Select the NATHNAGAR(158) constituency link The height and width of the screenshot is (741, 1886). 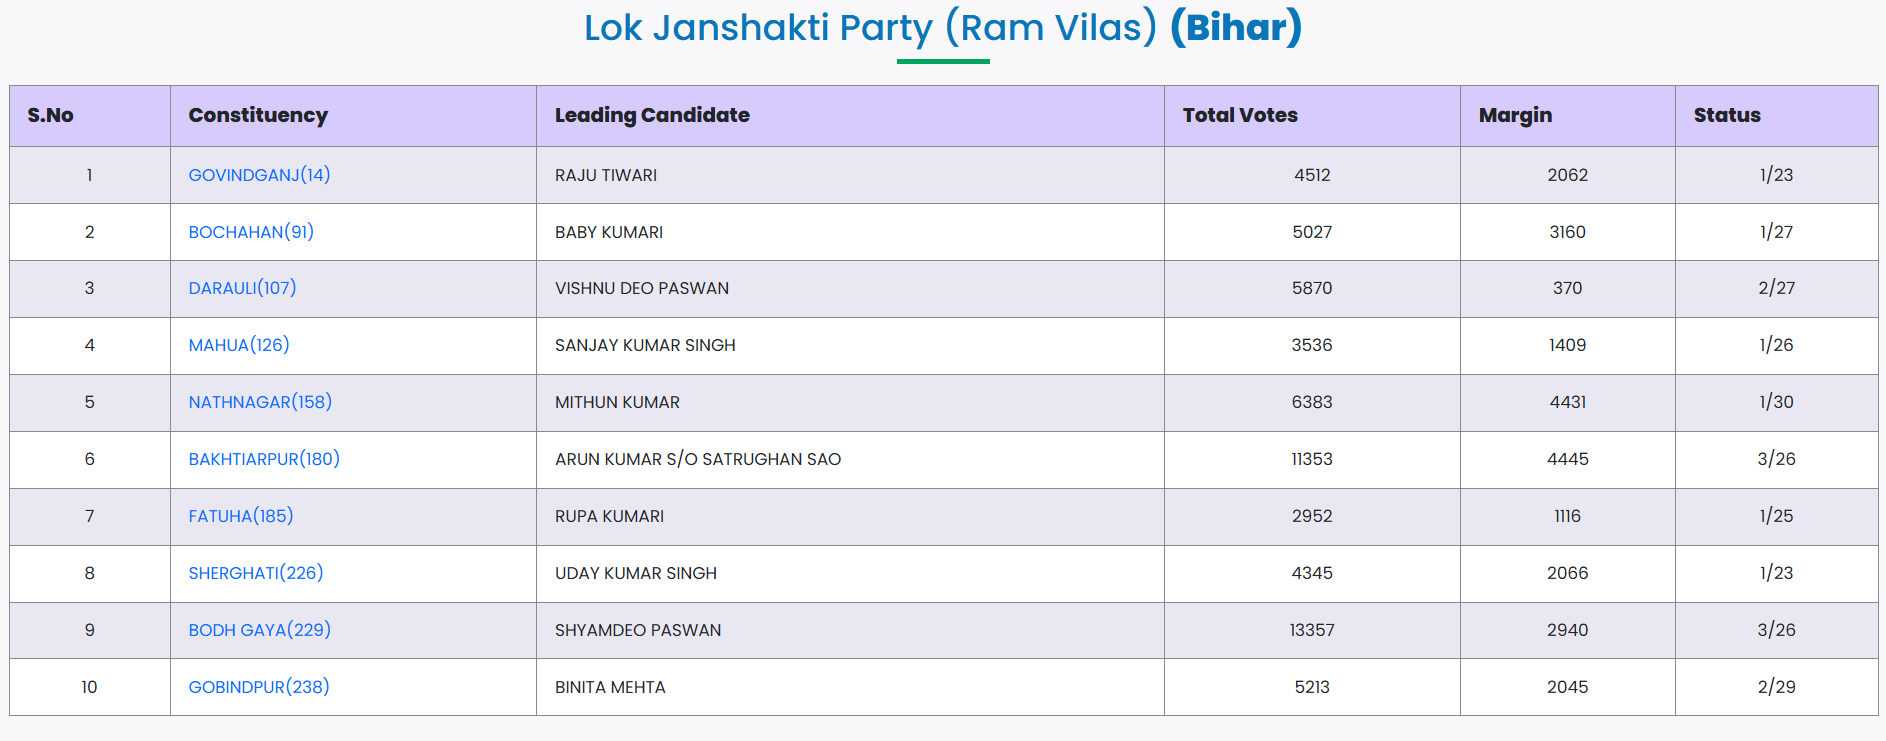pos(260,402)
